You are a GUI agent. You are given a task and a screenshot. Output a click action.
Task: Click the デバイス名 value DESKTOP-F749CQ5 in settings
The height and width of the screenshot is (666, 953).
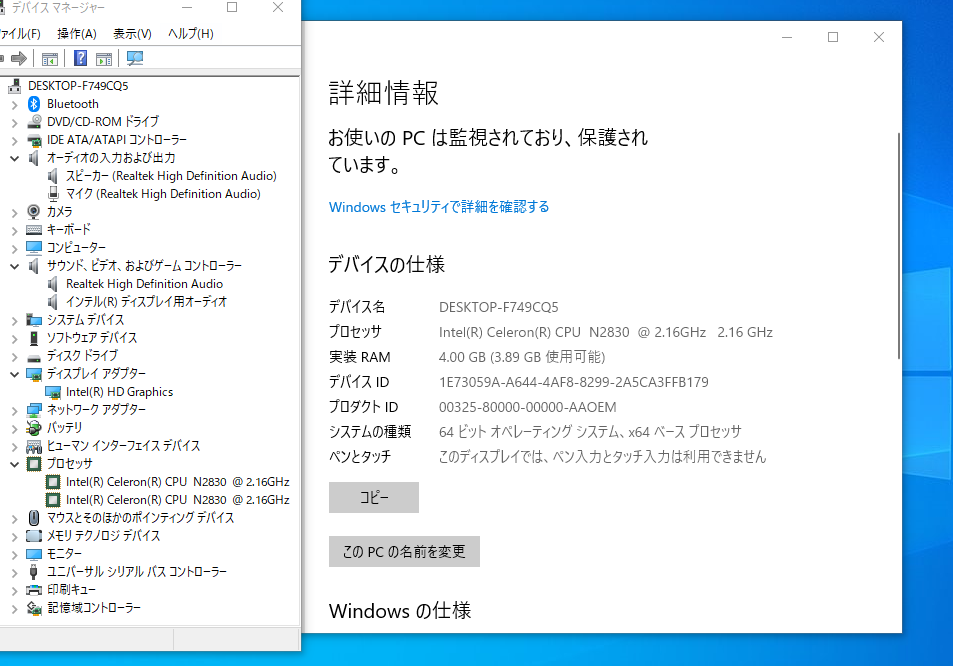click(498, 307)
